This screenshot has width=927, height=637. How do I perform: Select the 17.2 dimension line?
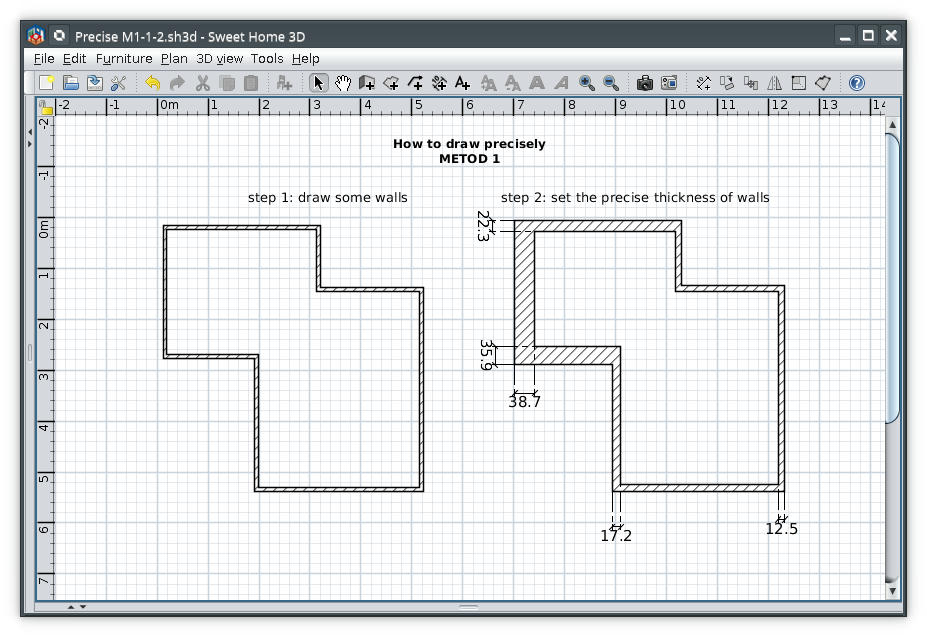click(617, 527)
